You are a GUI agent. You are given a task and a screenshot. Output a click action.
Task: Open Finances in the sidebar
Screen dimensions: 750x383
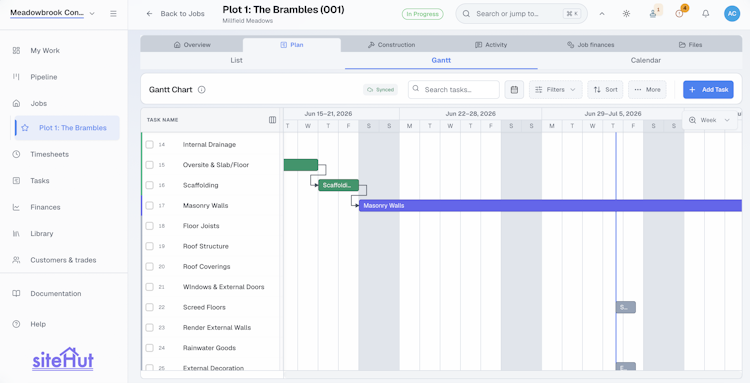click(45, 207)
